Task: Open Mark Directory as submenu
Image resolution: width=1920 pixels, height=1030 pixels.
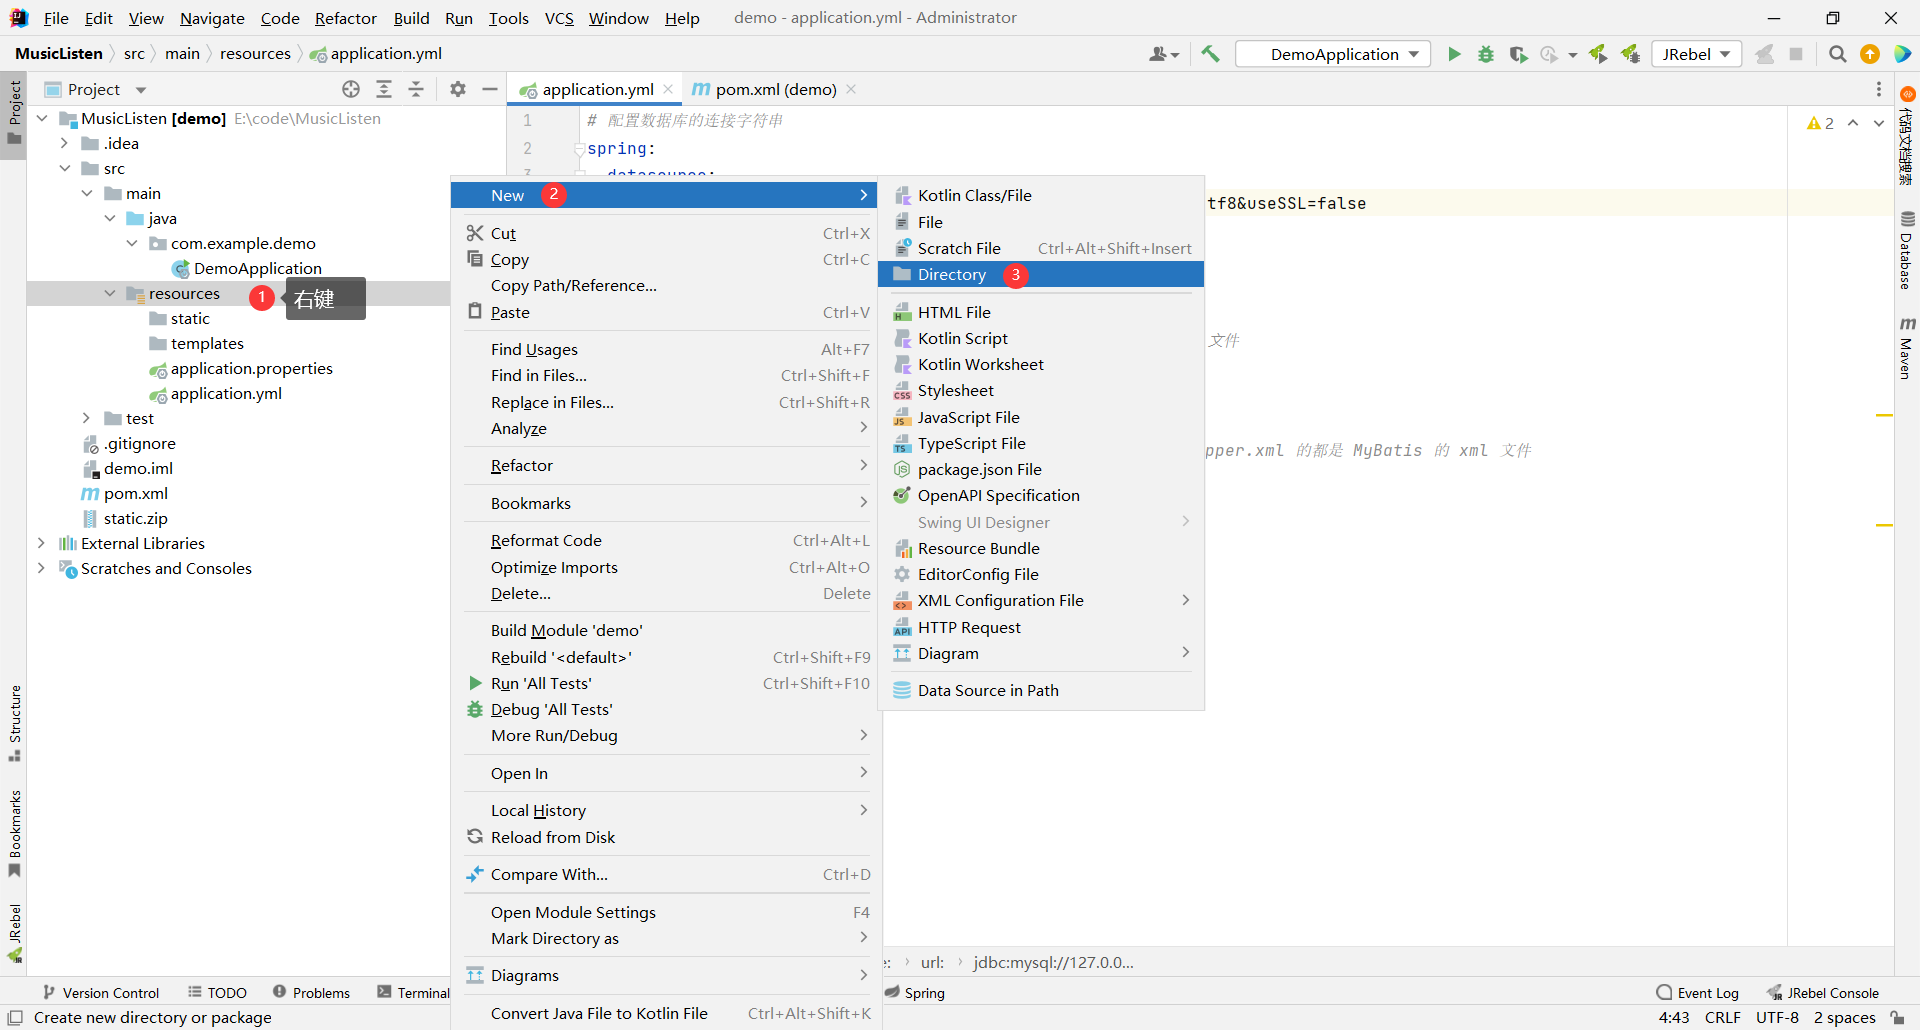Action: point(664,938)
